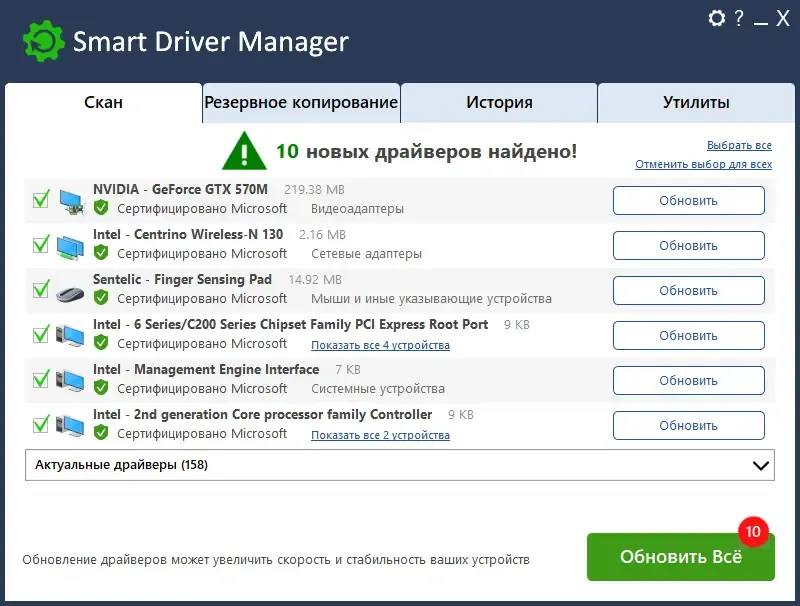
Task: Click the NVIDIA video adapter device icon
Action: (73, 199)
